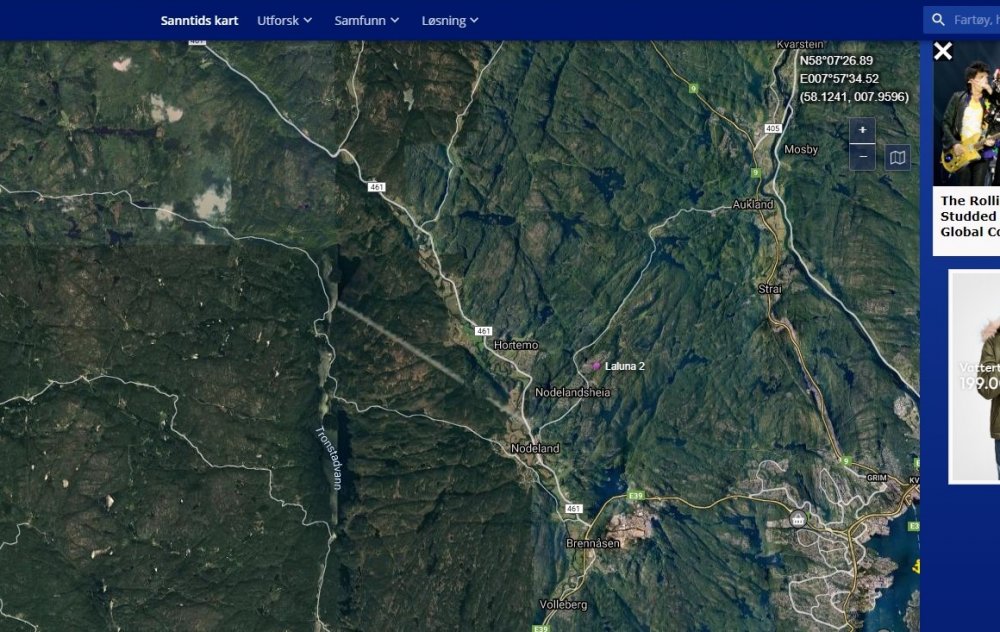The height and width of the screenshot is (632, 1000).
Task: Focus the vessel search field
Action: click(974, 20)
